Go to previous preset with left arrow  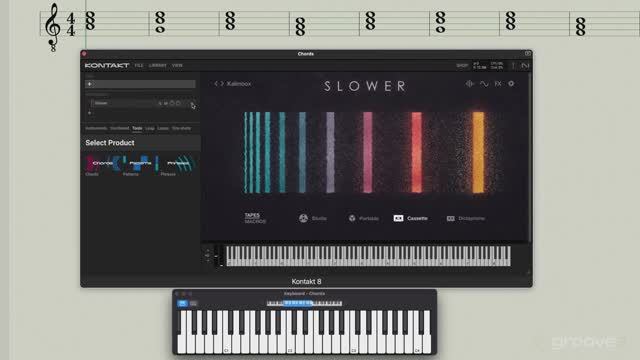[x=216, y=84]
